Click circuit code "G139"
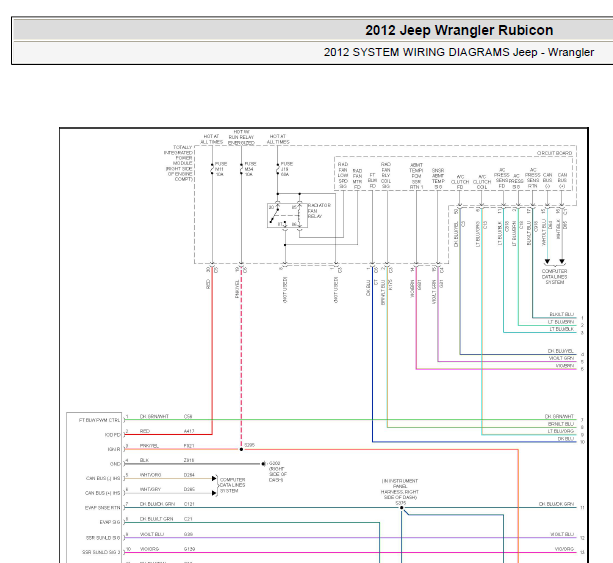This screenshot has height=563, width=613. click(189, 549)
